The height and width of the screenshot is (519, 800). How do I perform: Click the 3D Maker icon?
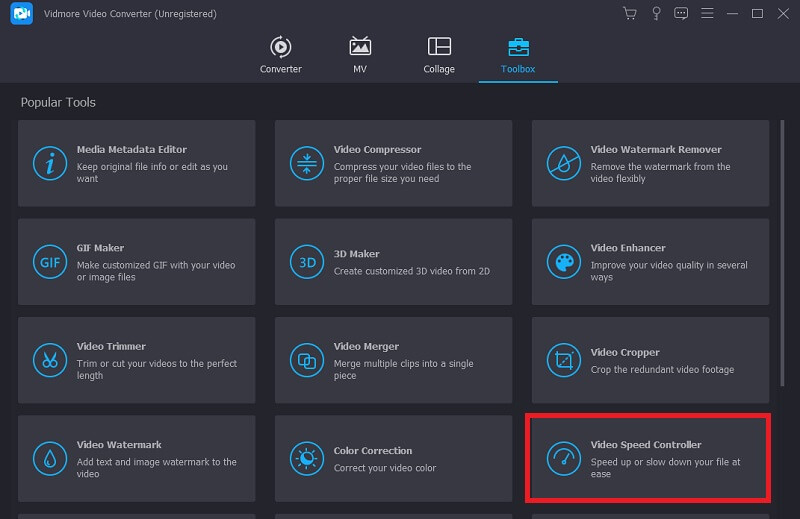[x=305, y=262]
